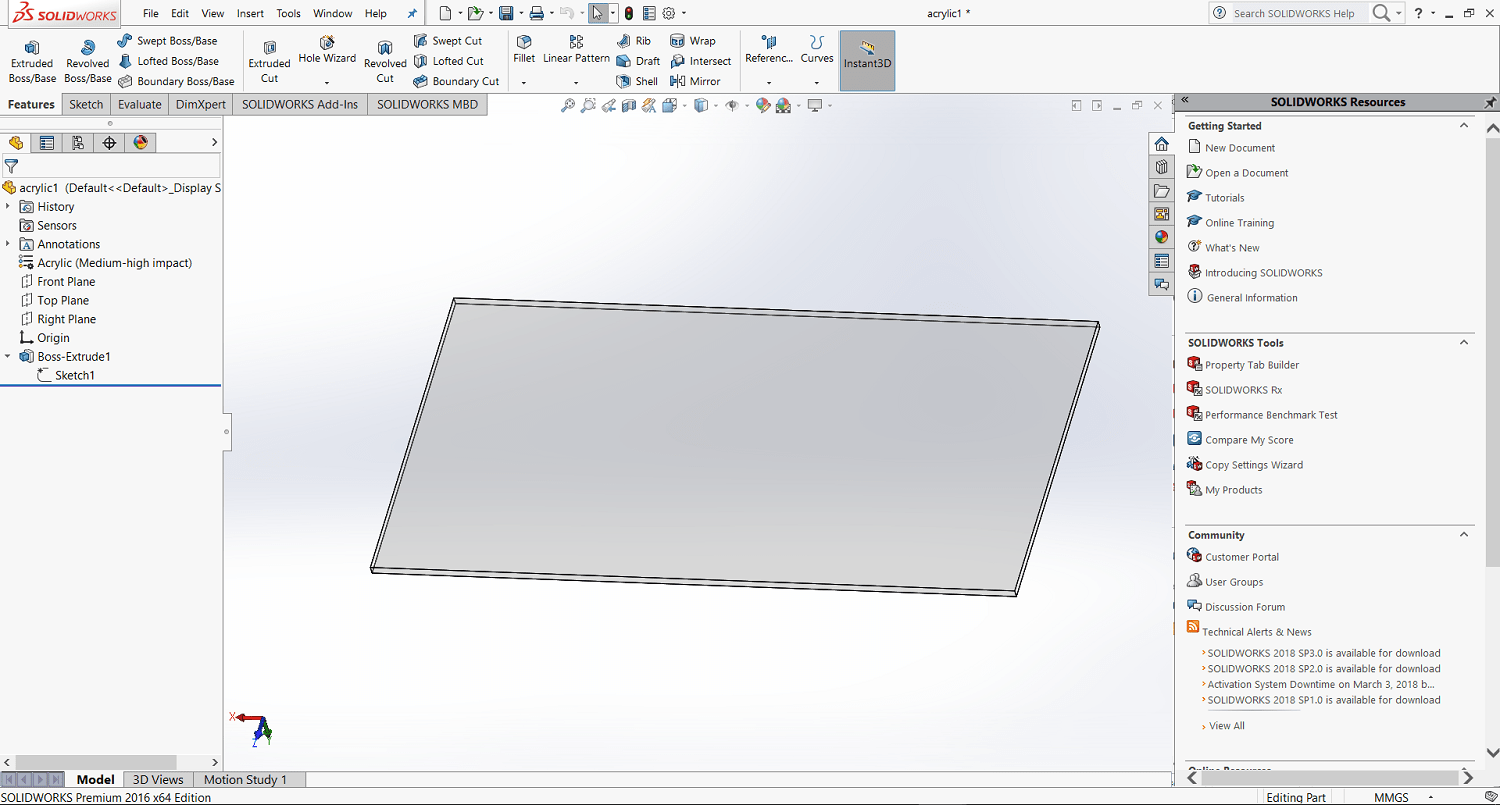Open Reference Geometry tool
This screenshot has height=805, width=1500.
[768, 50]
